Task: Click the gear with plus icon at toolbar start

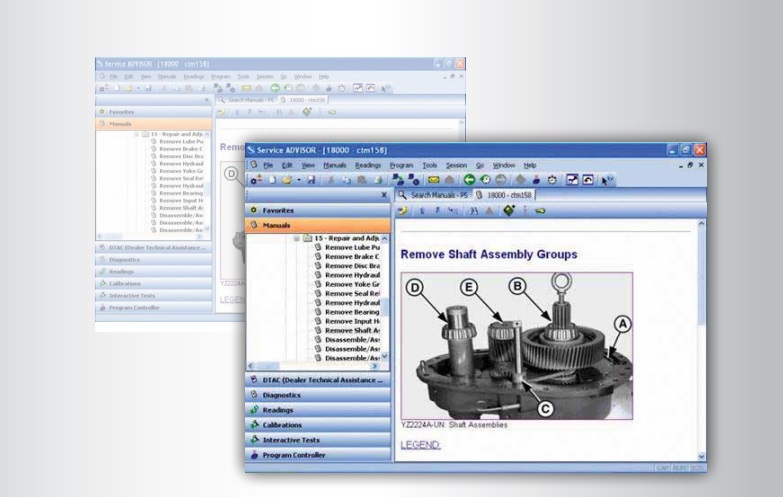Action: point(256,180)
